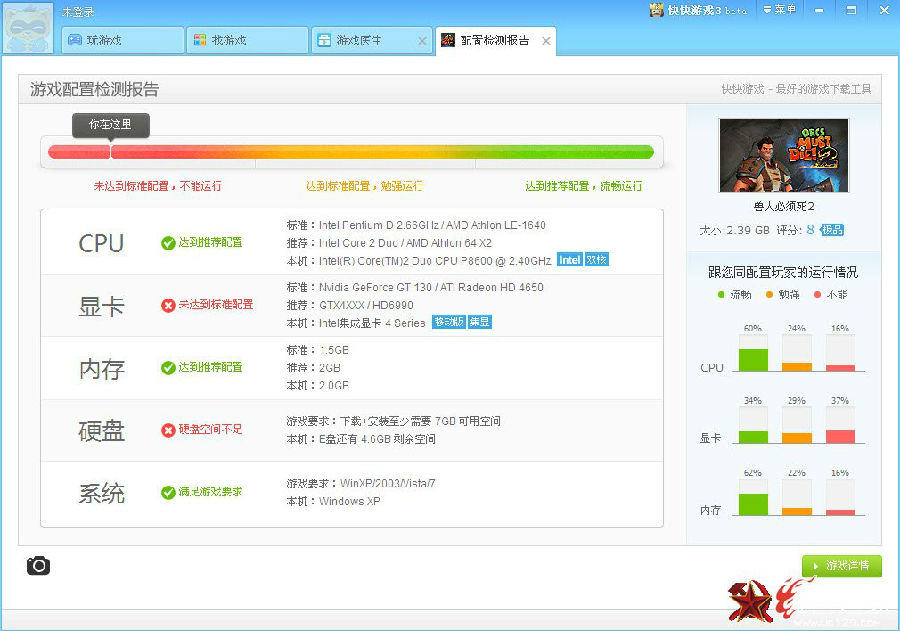Open the Orcs Must Die 2 cover thumbnail

(x=783, y=155)
